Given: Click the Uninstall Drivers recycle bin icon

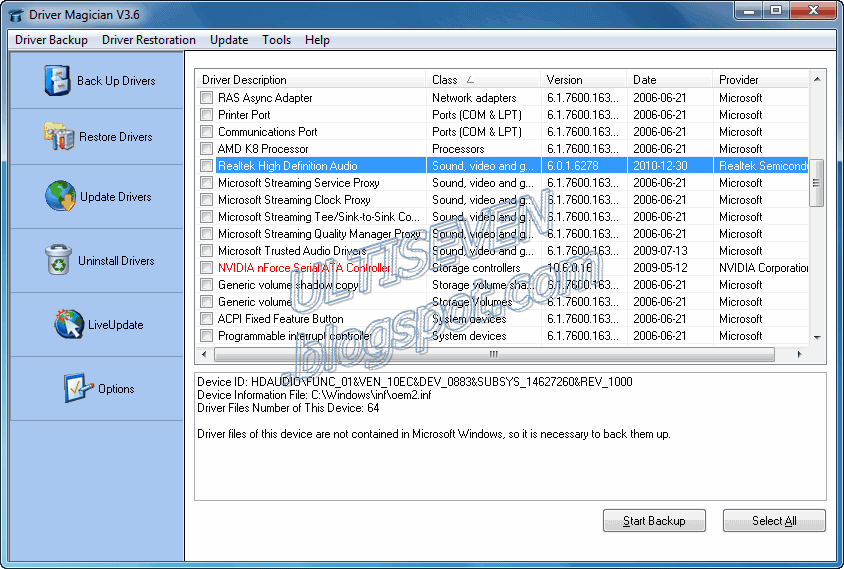Looking at the screenshot, I should coord(58,259).
